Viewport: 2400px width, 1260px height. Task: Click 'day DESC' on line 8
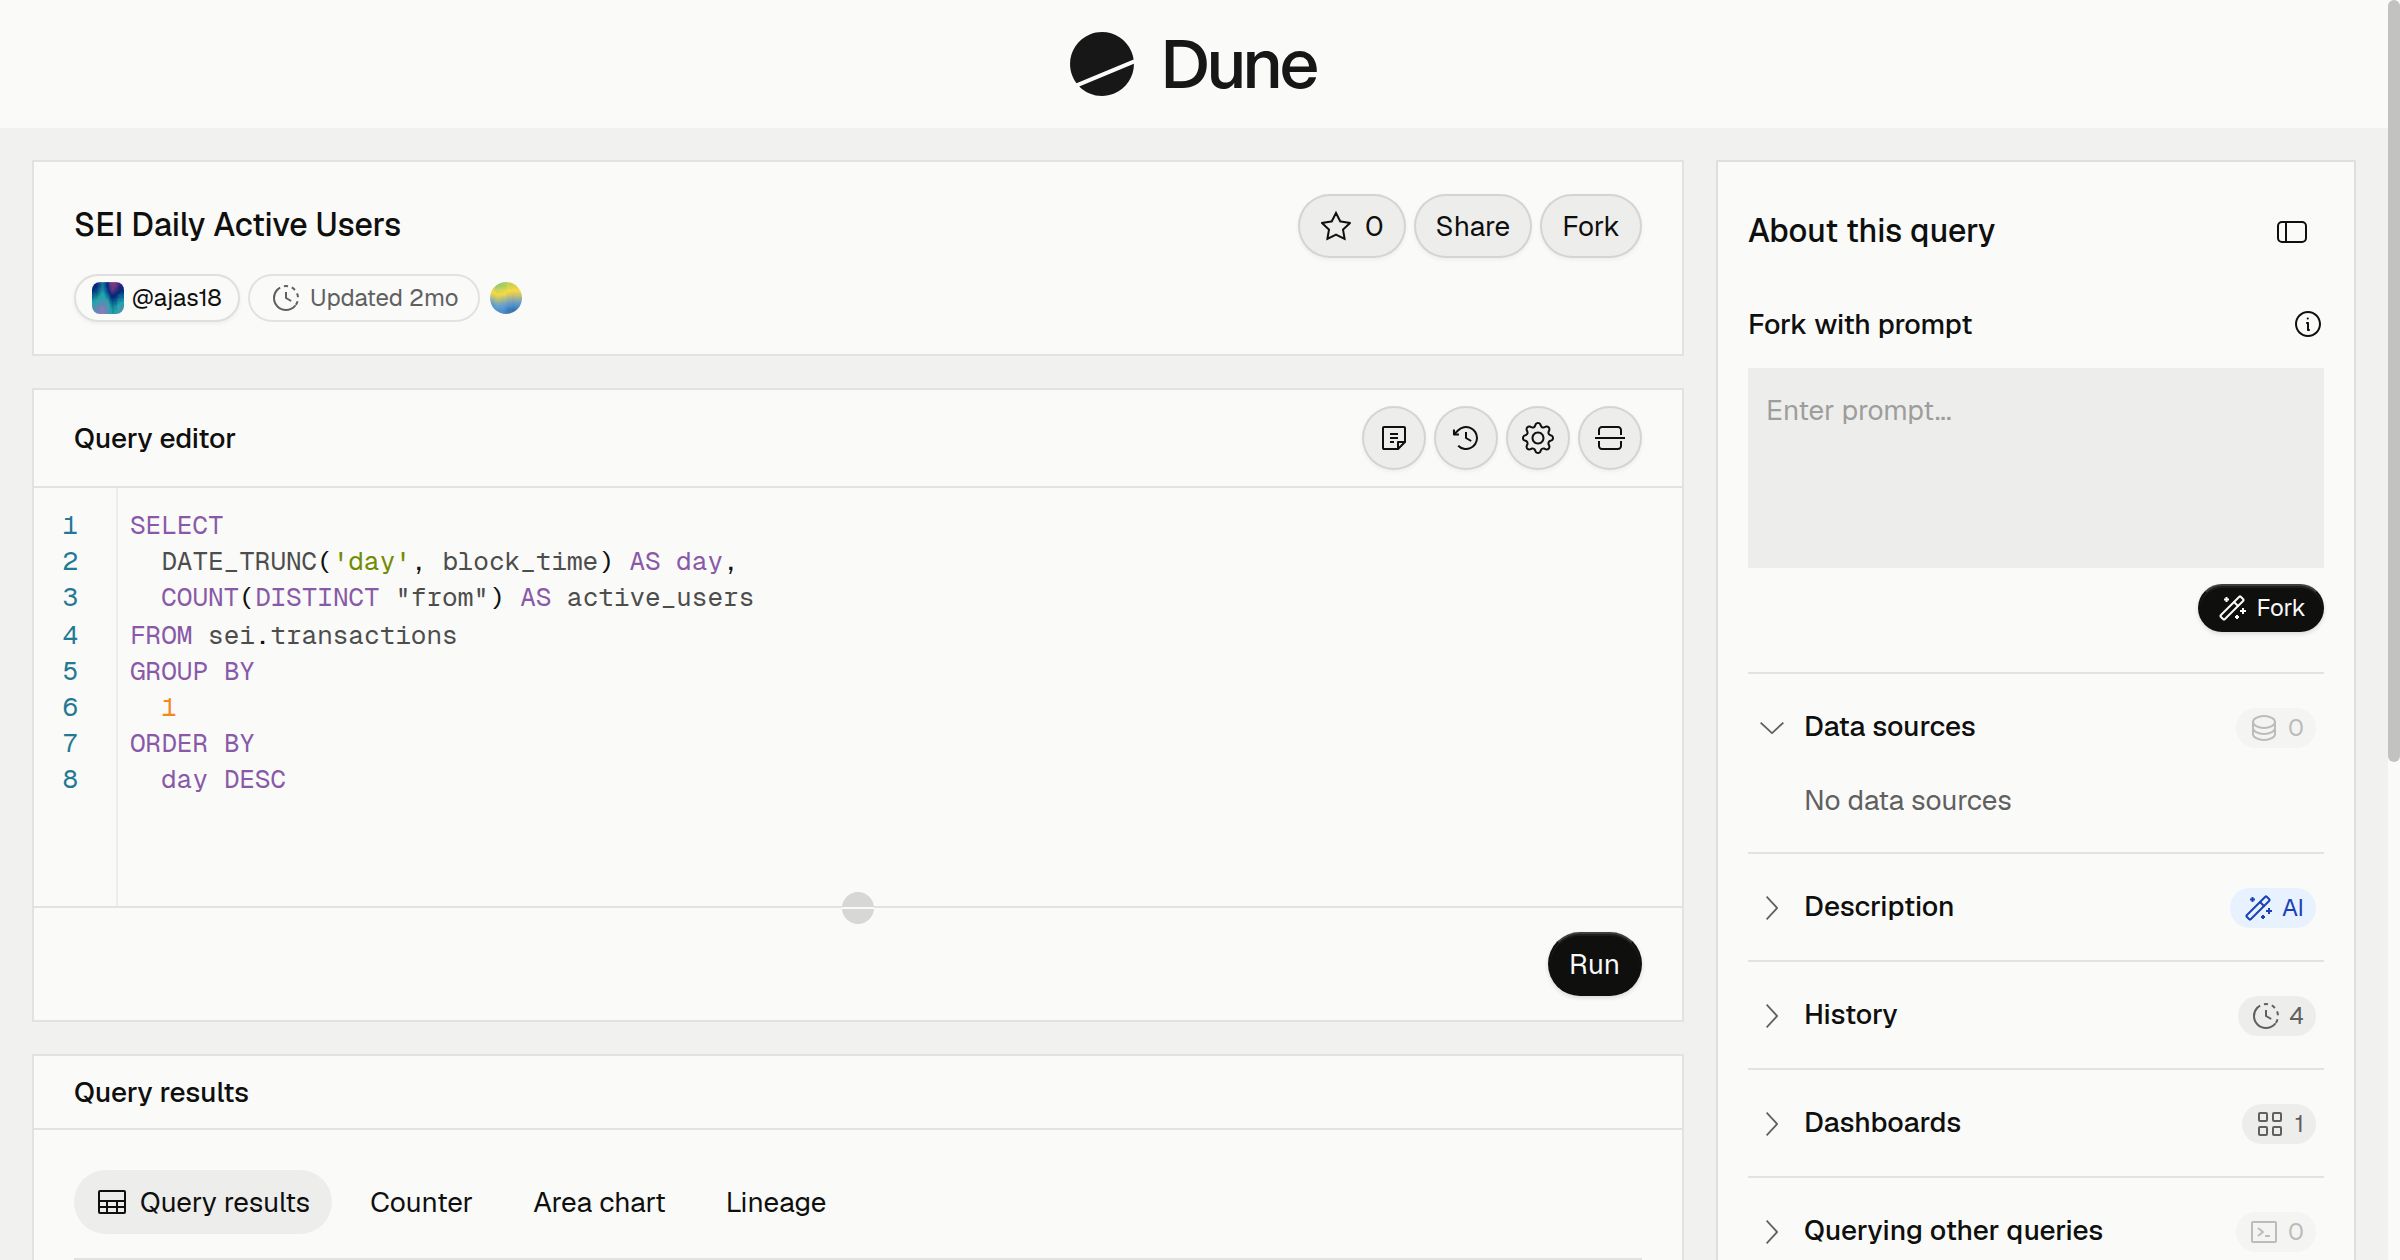coord(223,780)
